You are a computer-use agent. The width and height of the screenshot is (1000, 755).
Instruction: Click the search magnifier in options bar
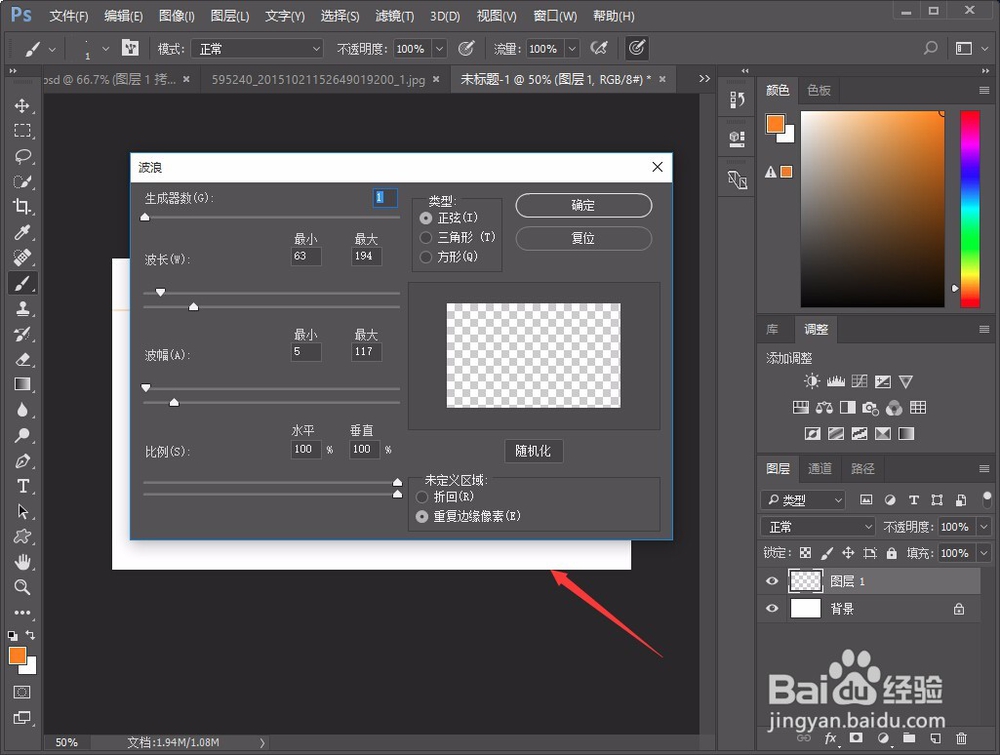pyautogui.click(x=930, y=48)
